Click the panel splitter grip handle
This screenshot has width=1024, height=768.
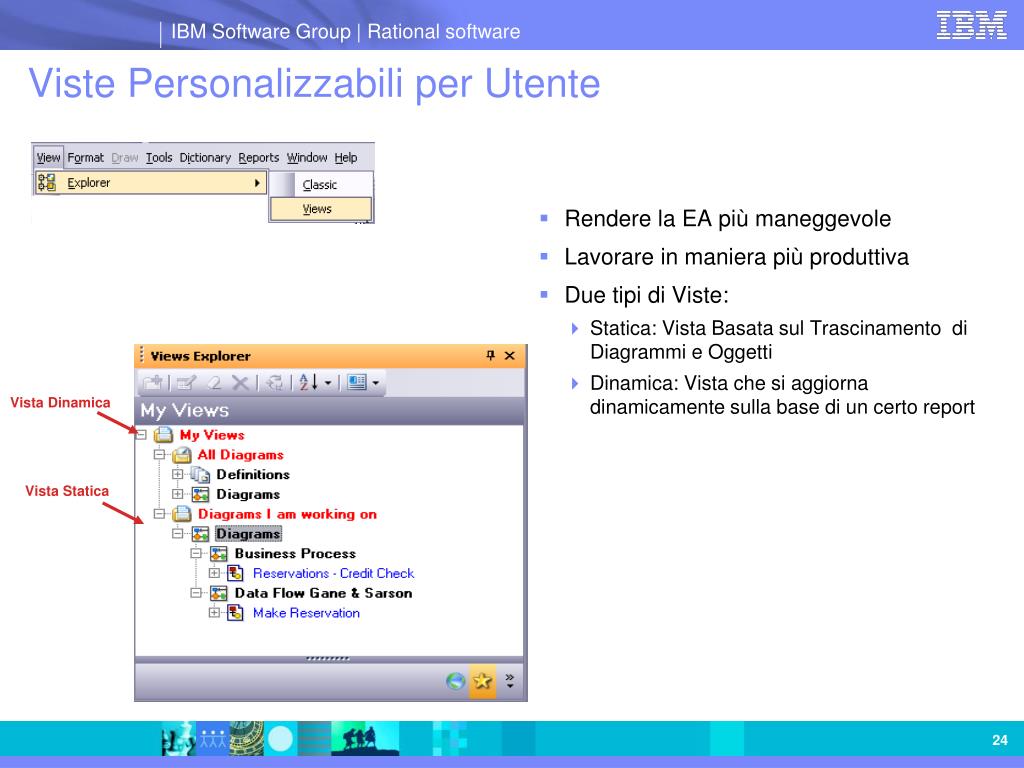(x=328, y=658)
